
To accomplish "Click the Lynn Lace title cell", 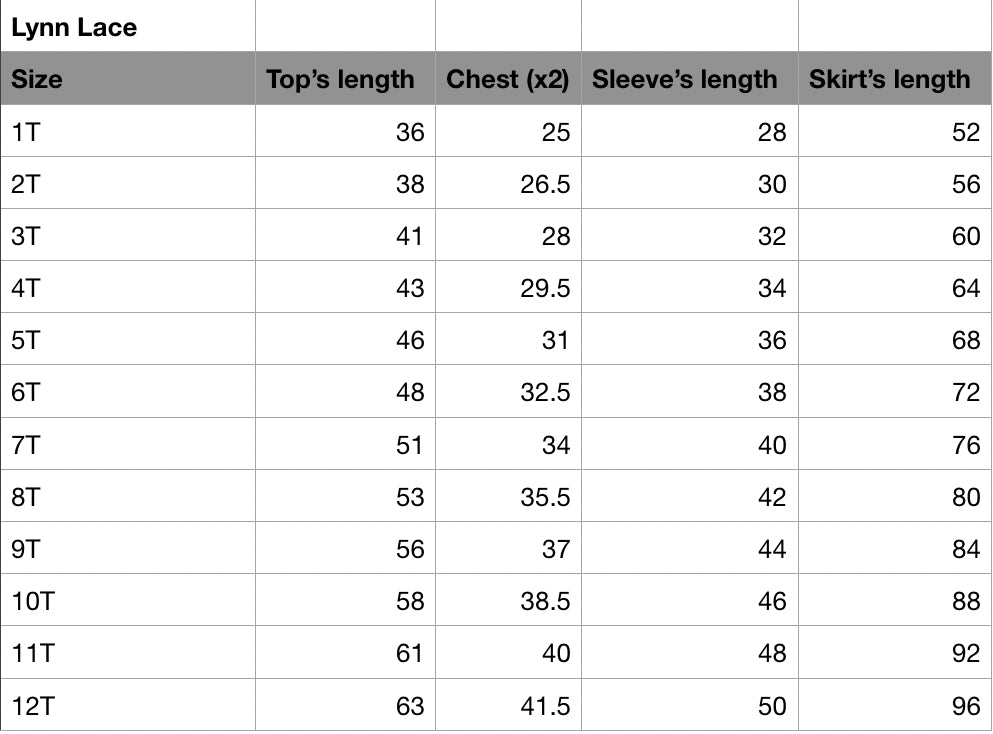I will (x=75, y=27).
